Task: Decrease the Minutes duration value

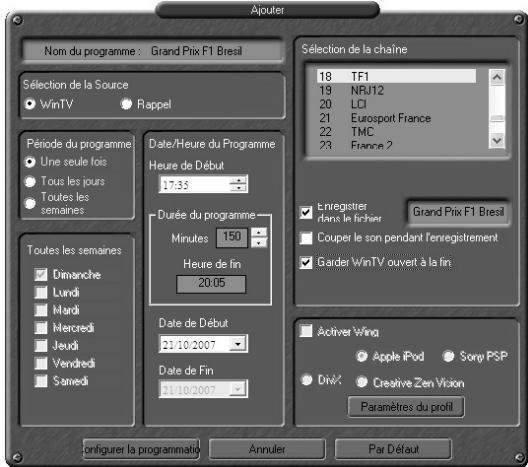Action: point(259,242)
